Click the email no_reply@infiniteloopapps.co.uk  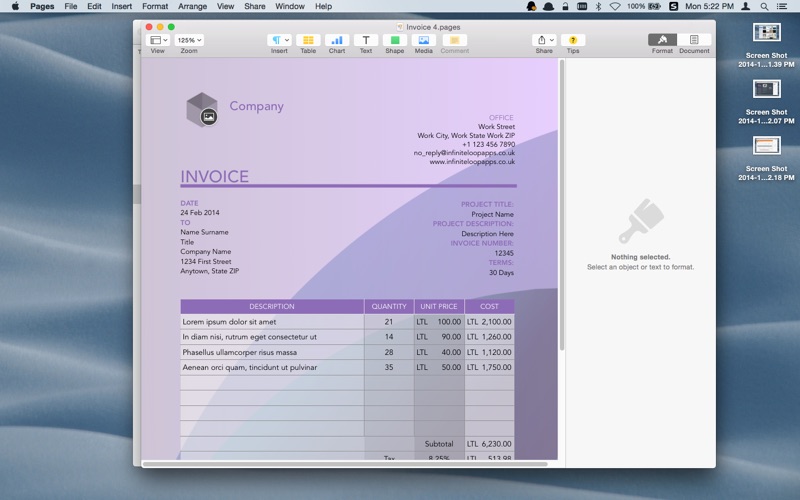pyautogui.click(x=464, y=153)
